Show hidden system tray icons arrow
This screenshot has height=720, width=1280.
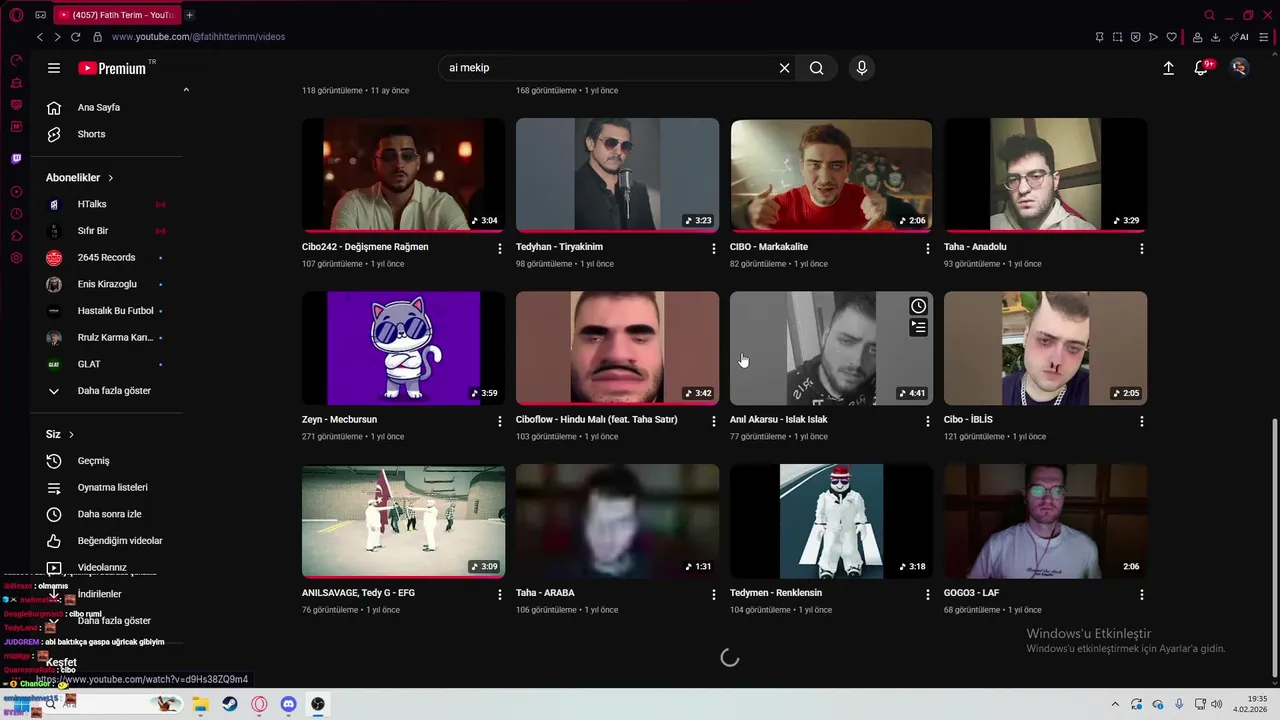(x=1115, y=704)
